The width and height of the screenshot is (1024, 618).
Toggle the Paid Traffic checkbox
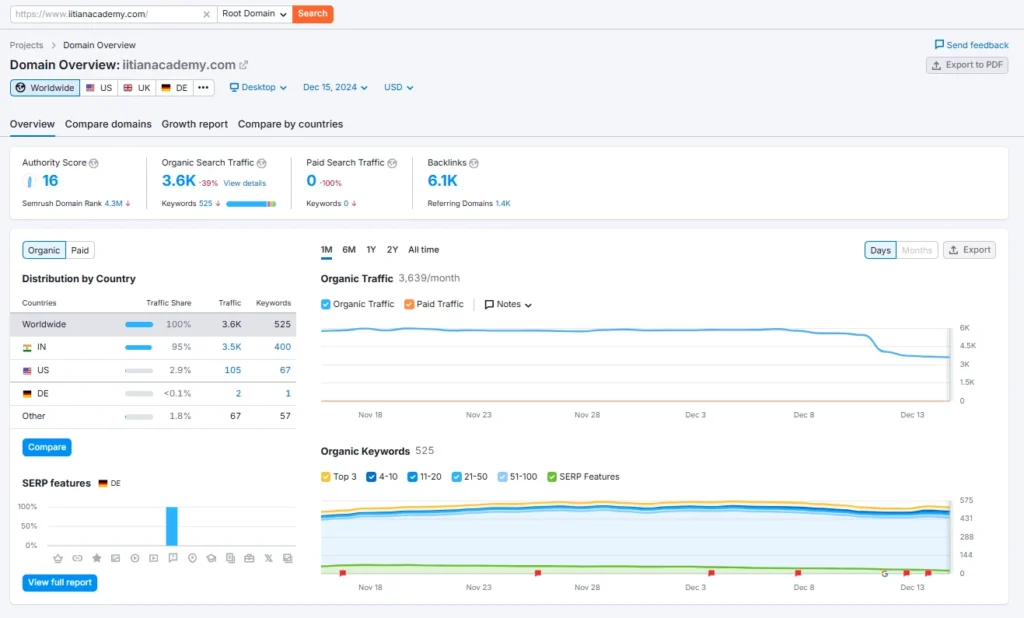[409, 304]
